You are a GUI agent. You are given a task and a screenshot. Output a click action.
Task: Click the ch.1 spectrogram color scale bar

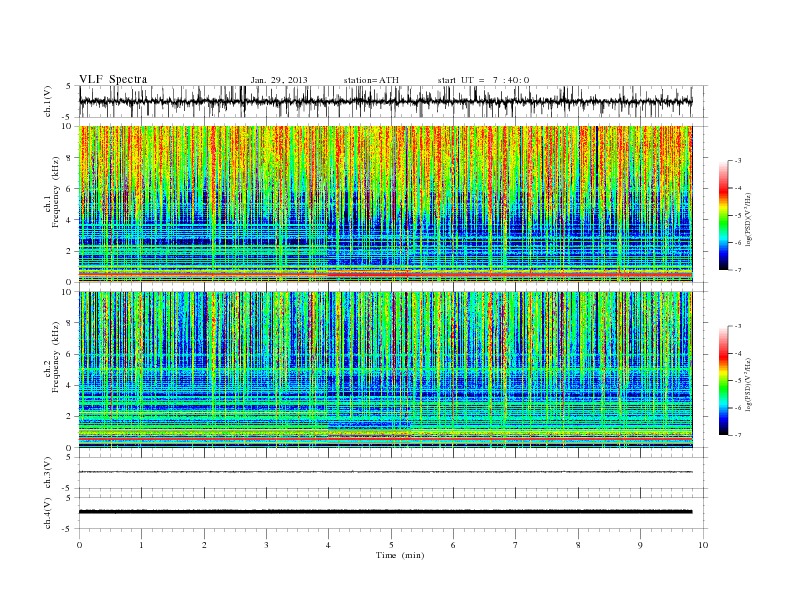[x=723, y=215]
